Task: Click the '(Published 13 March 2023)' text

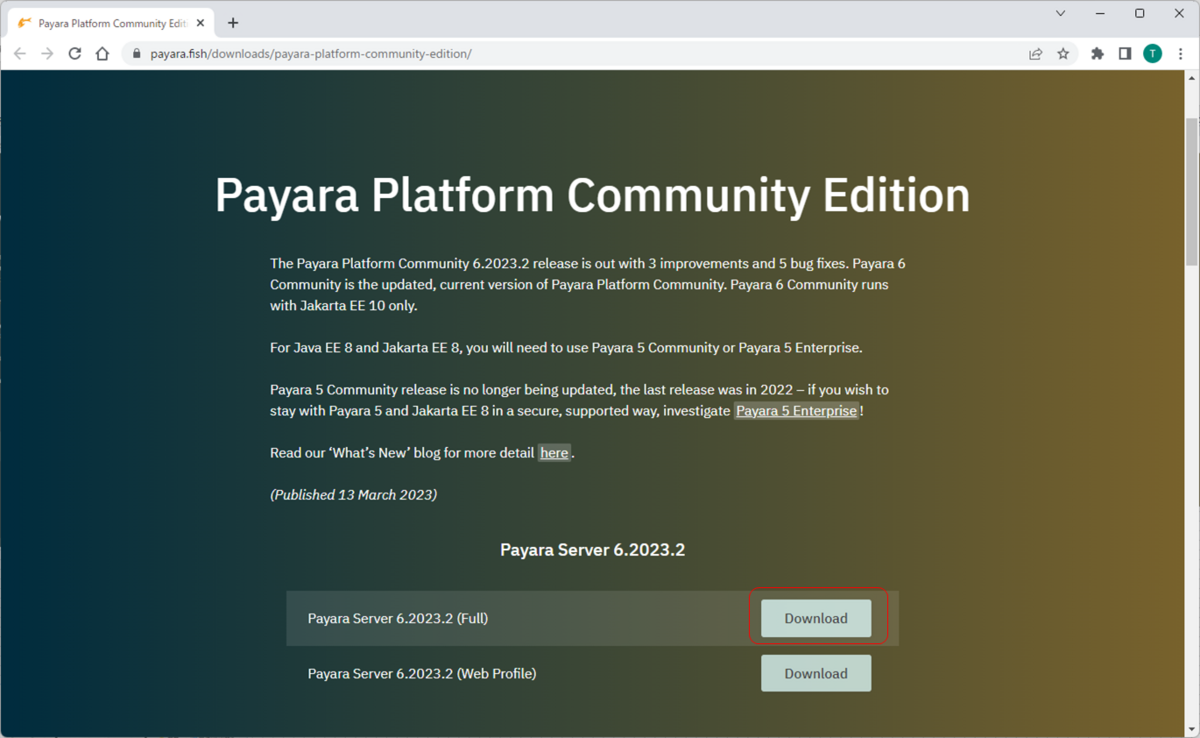Action: 353,495
